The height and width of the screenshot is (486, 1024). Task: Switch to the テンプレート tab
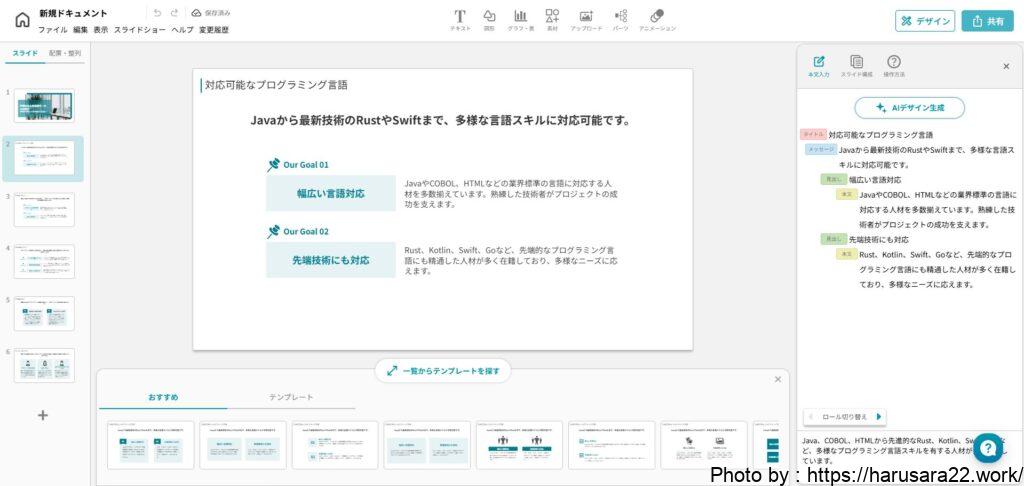[x=290, y=398]
